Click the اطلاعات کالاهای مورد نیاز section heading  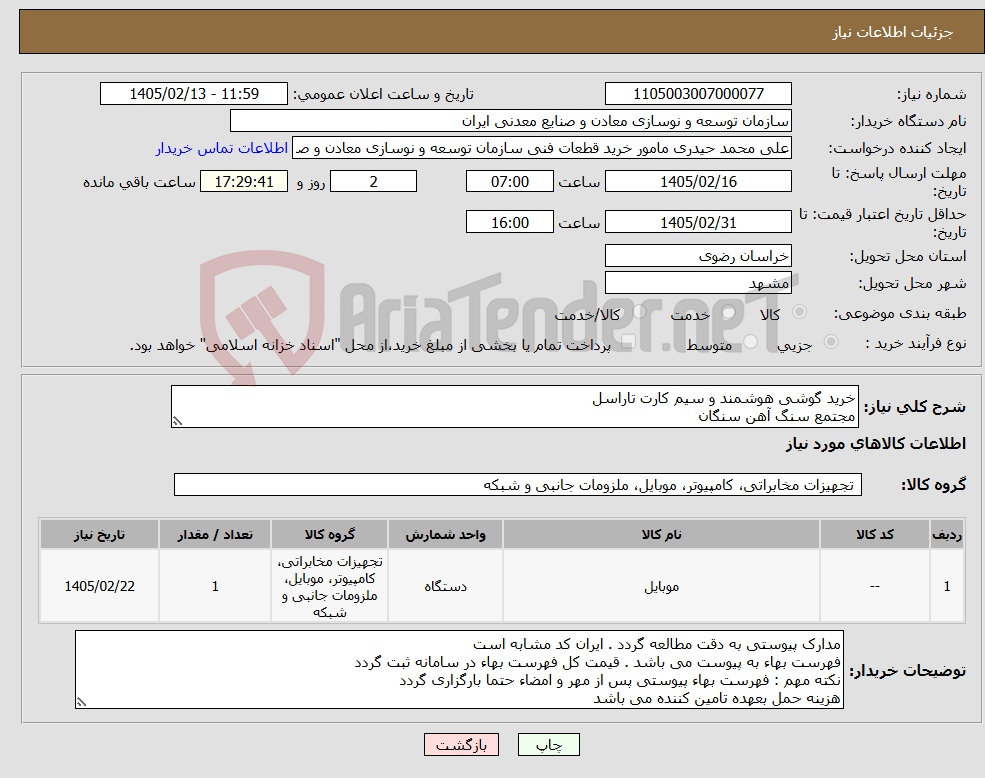point(876,444)
